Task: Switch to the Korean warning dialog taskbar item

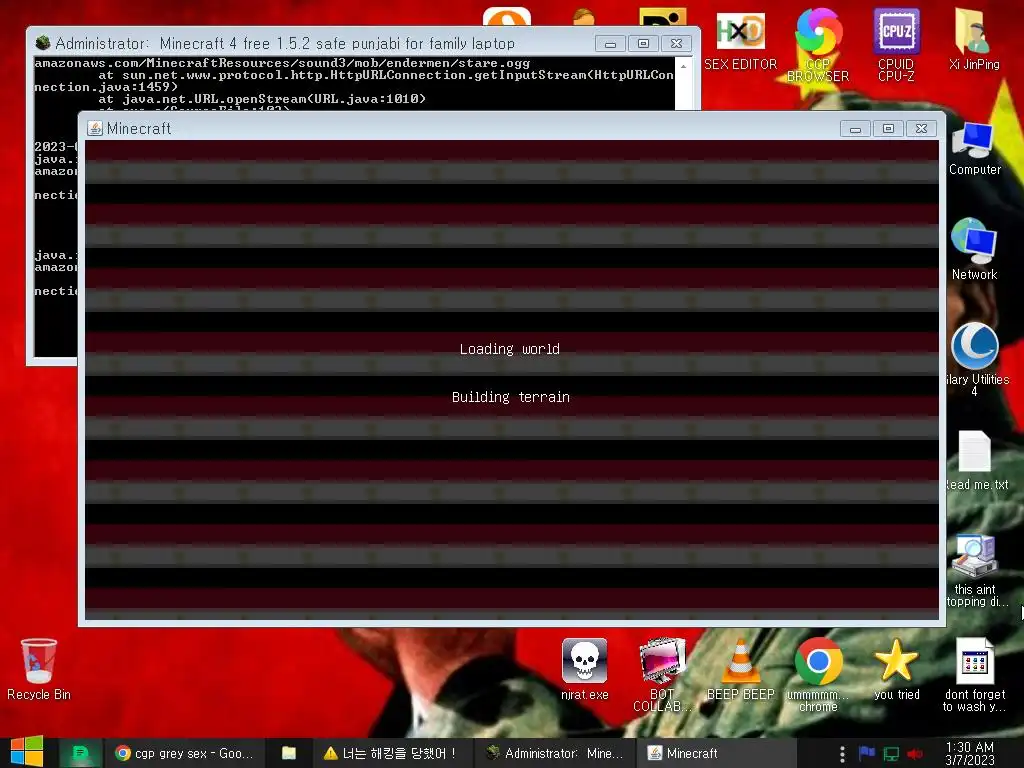Action: [390, 753]
